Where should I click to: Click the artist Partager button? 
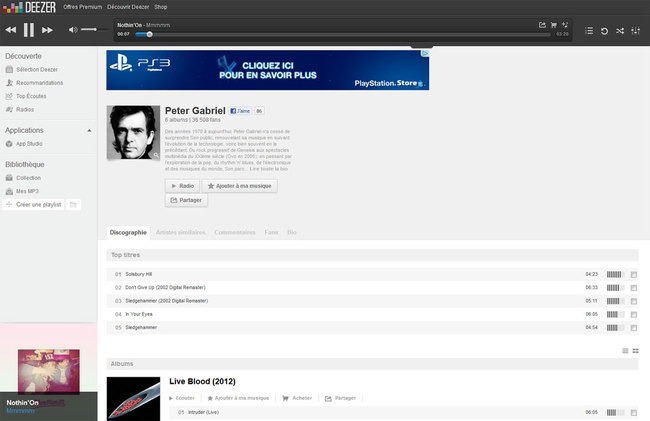point(186,200)
